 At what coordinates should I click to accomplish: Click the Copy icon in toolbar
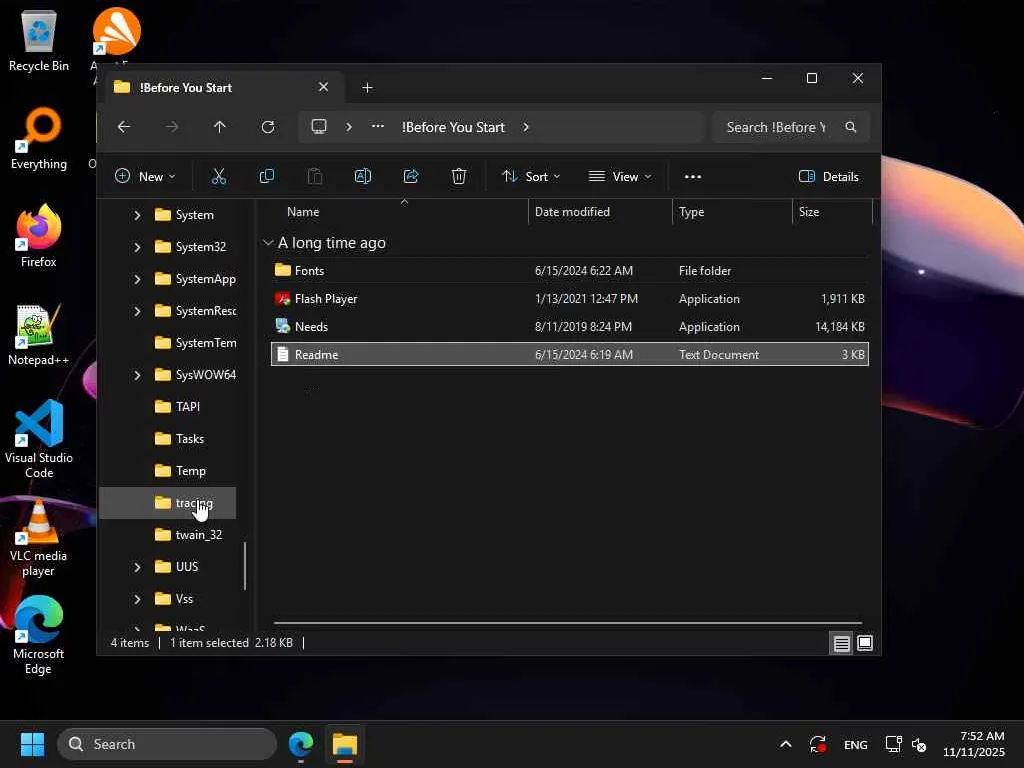click(267, 176)
